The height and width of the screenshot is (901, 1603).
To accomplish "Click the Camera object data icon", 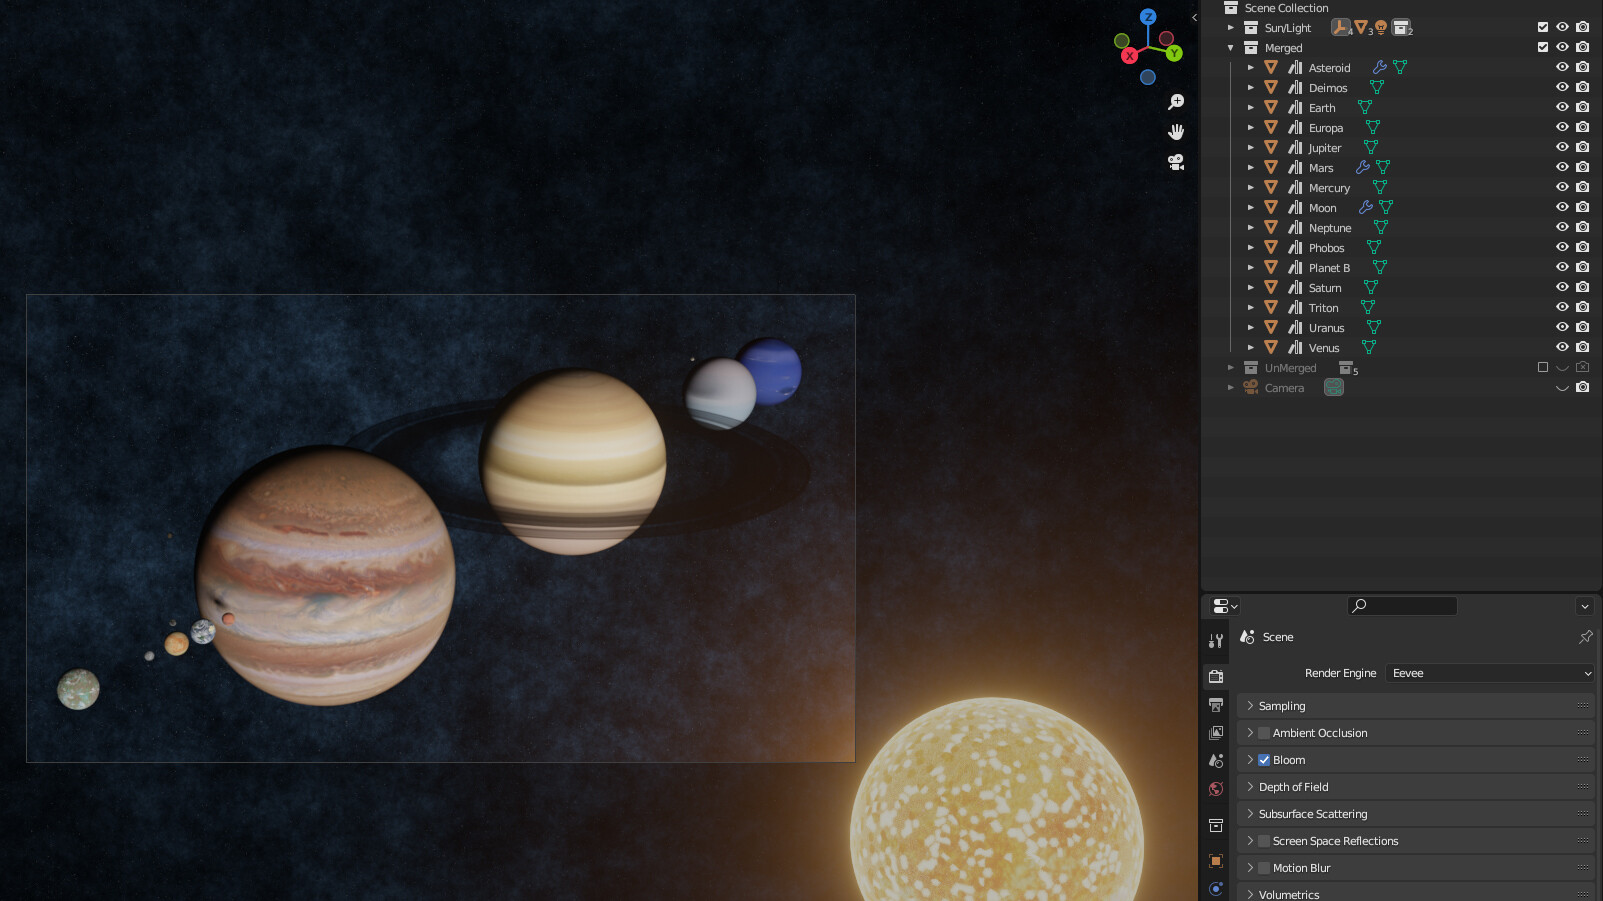I will 1334,387.
